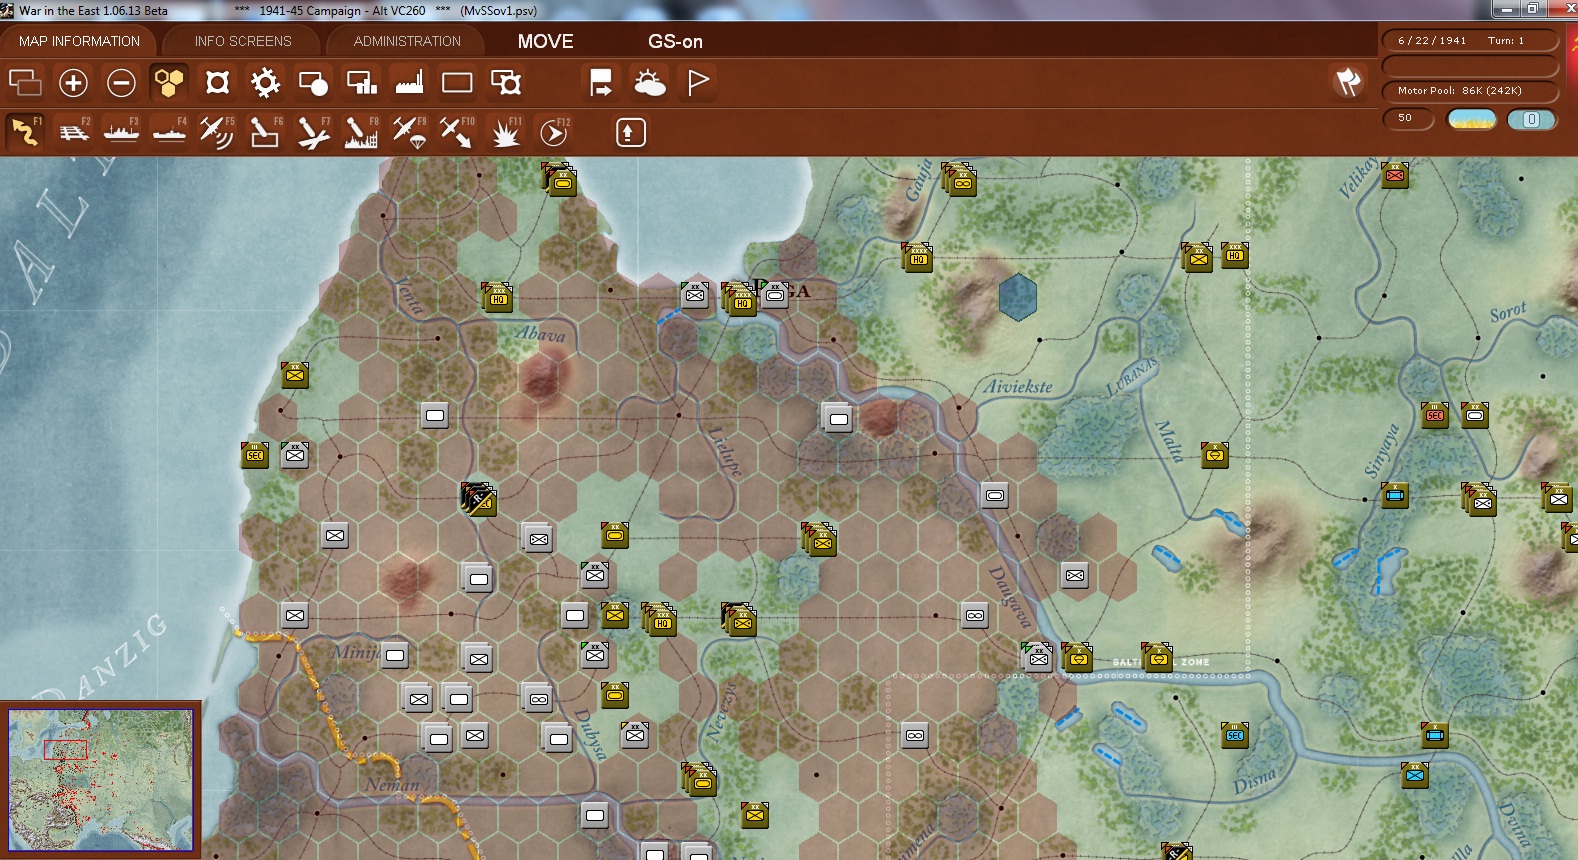
Task: Click the MOVE mode label
Action: click(x=546, y=41)
